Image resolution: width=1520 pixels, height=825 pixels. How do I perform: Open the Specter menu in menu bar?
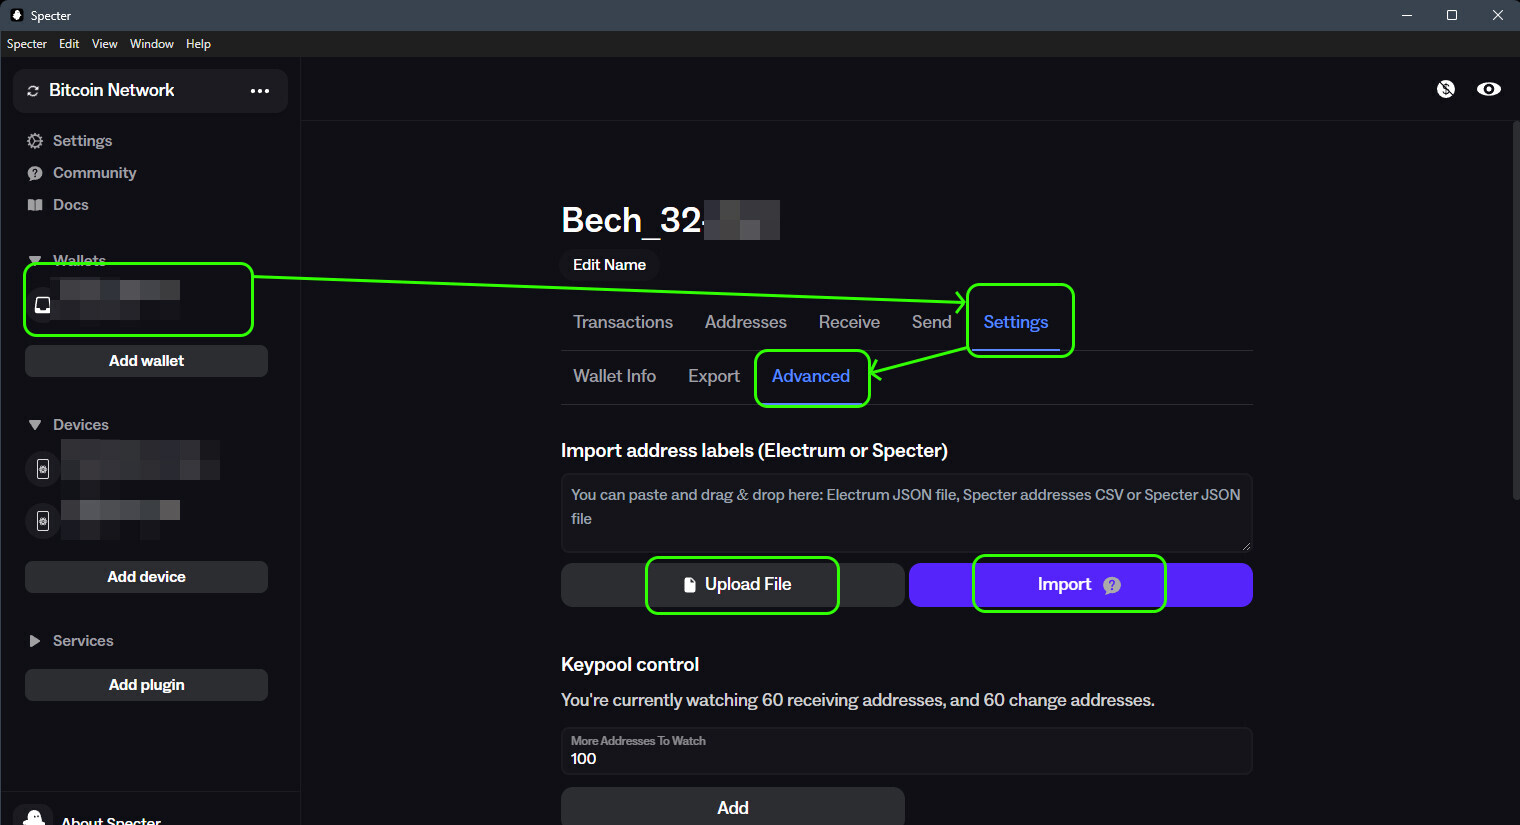[x=27, y=44]
